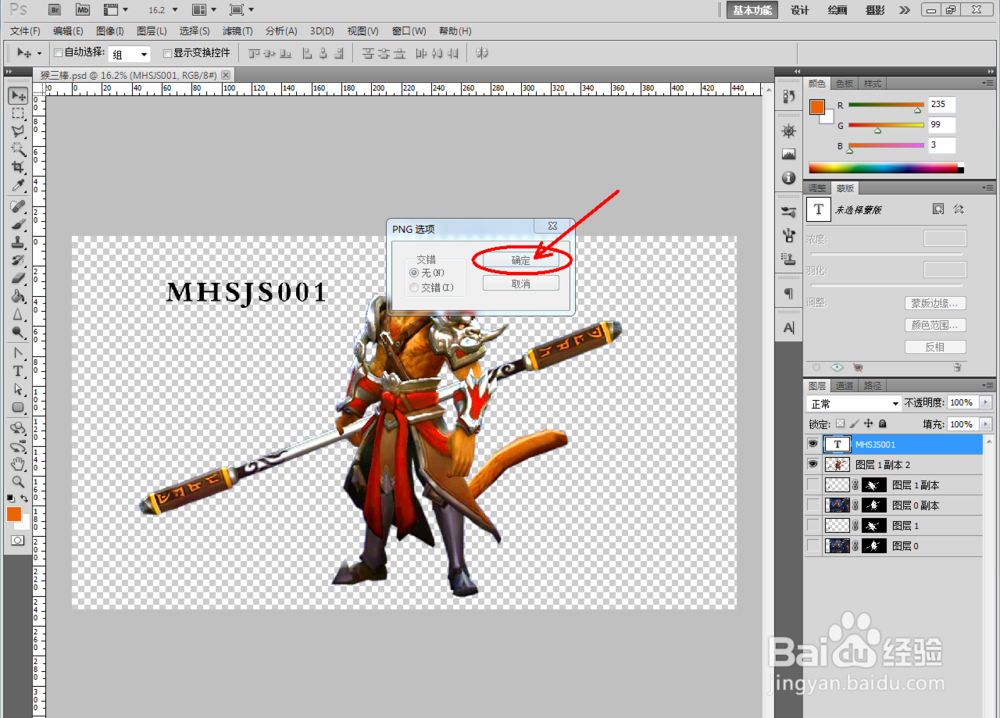
Task: Select the 3D Rotate tool
Action: pos(18,428)
